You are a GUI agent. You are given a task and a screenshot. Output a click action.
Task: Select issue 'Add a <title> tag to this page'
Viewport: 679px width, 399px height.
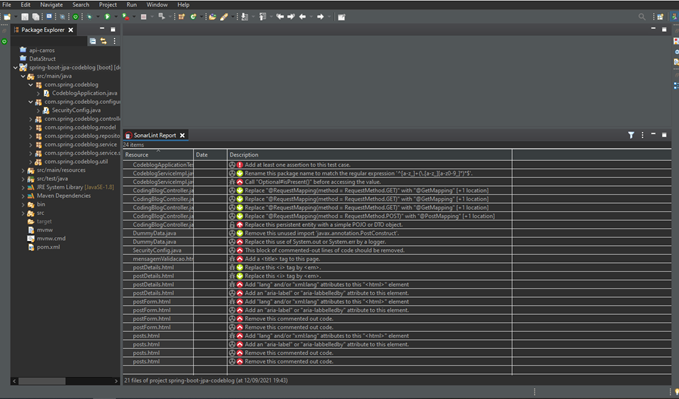[x=397, y=259]
